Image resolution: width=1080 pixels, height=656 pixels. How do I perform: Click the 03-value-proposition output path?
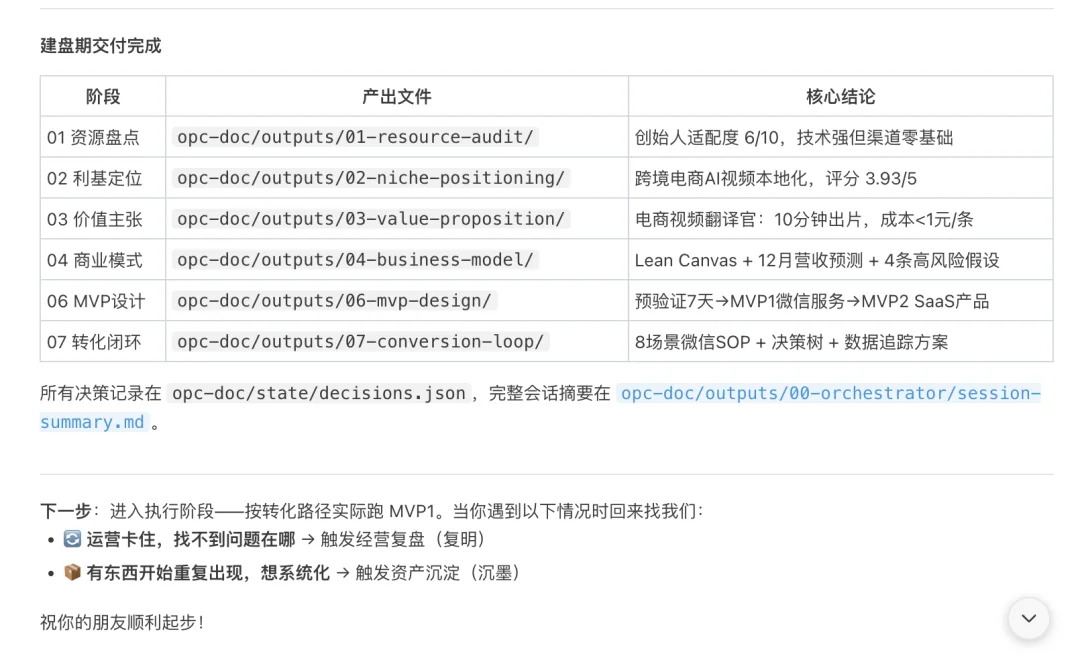(x=371, y=219)
